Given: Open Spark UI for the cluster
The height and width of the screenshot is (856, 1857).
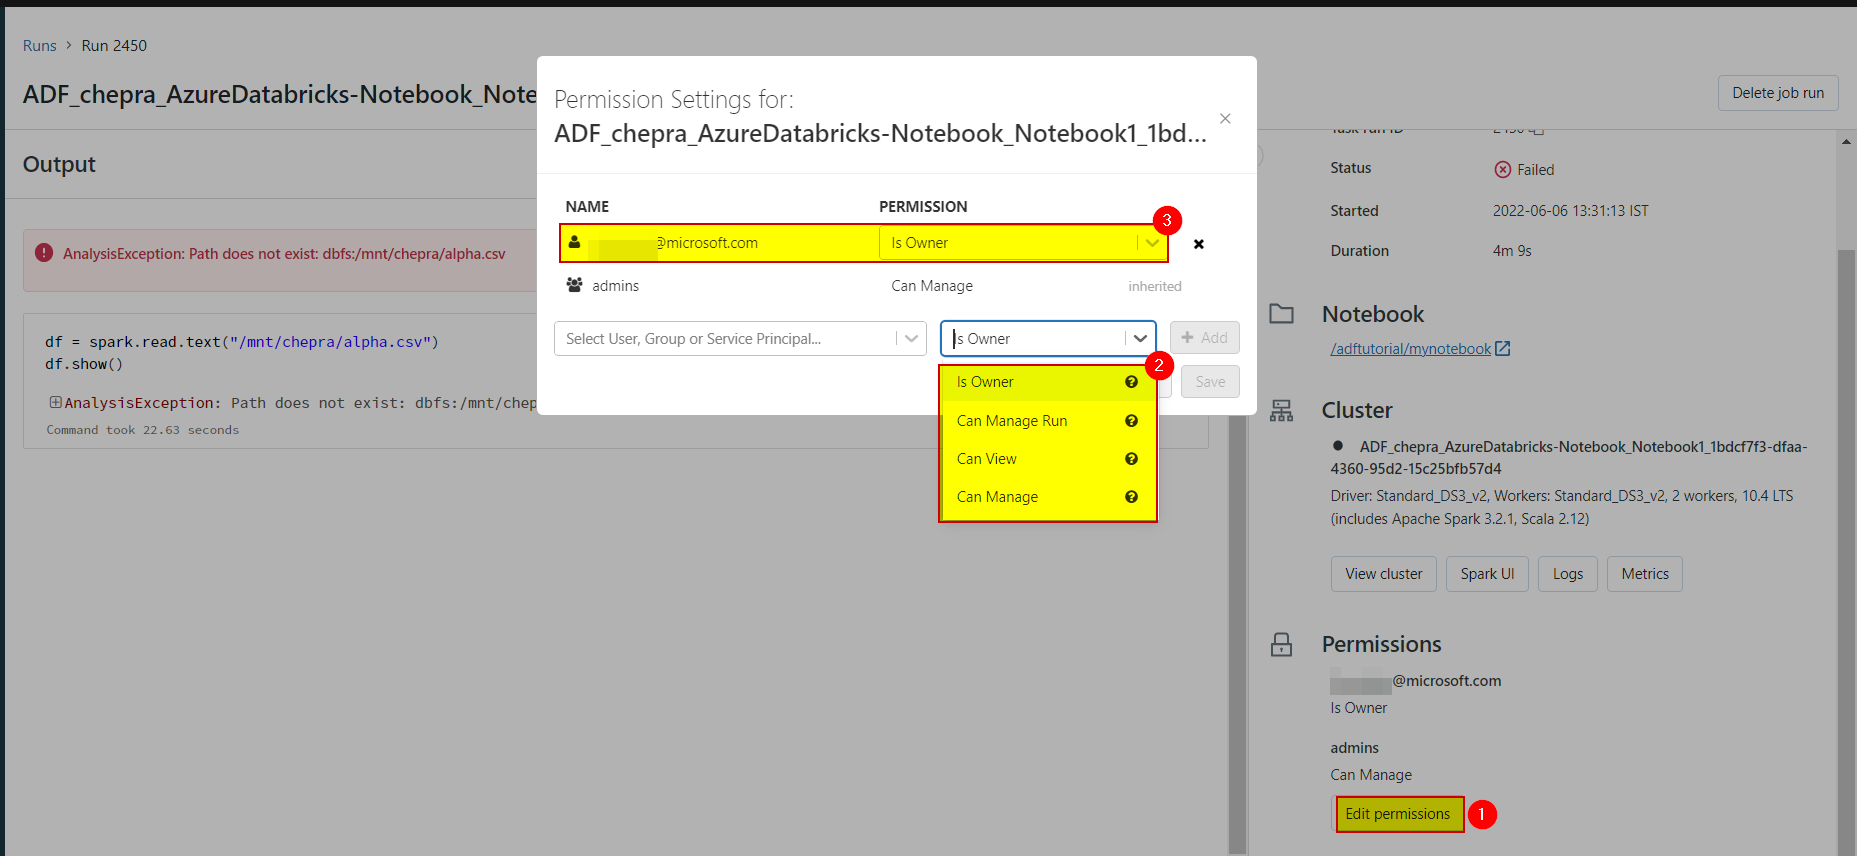Looking at the screenshot, I should (1487, 574).
